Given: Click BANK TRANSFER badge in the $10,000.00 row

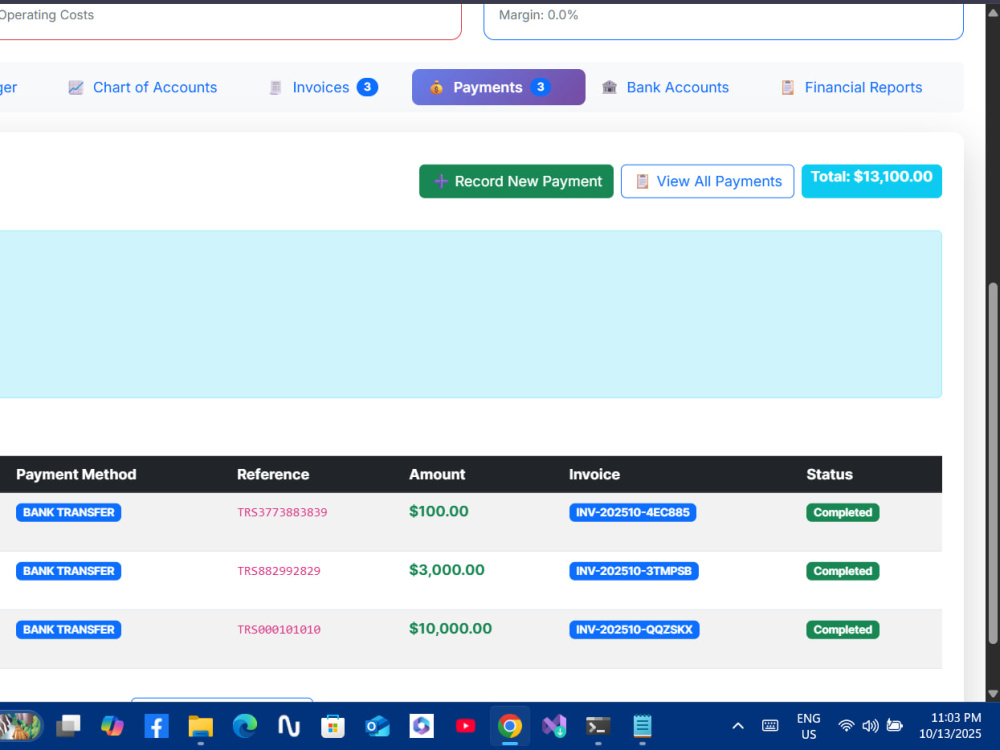Looking at the screenshot, I should (69, 630).
